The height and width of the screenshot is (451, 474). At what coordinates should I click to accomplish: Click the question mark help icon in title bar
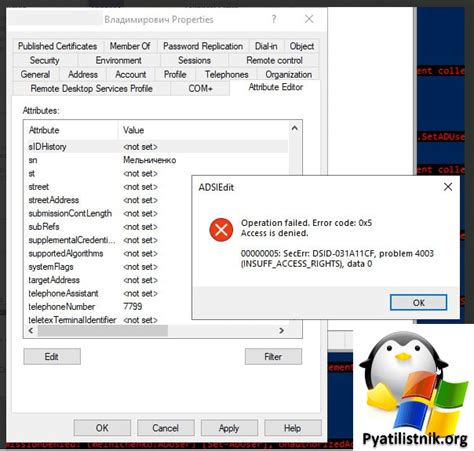[x=274, y=19]
